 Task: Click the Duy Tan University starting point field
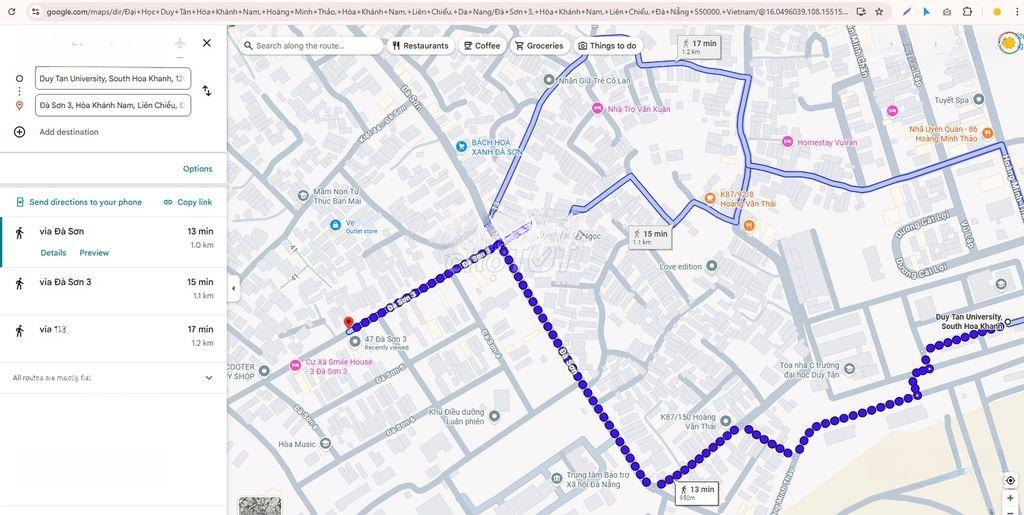coord(112,78)
